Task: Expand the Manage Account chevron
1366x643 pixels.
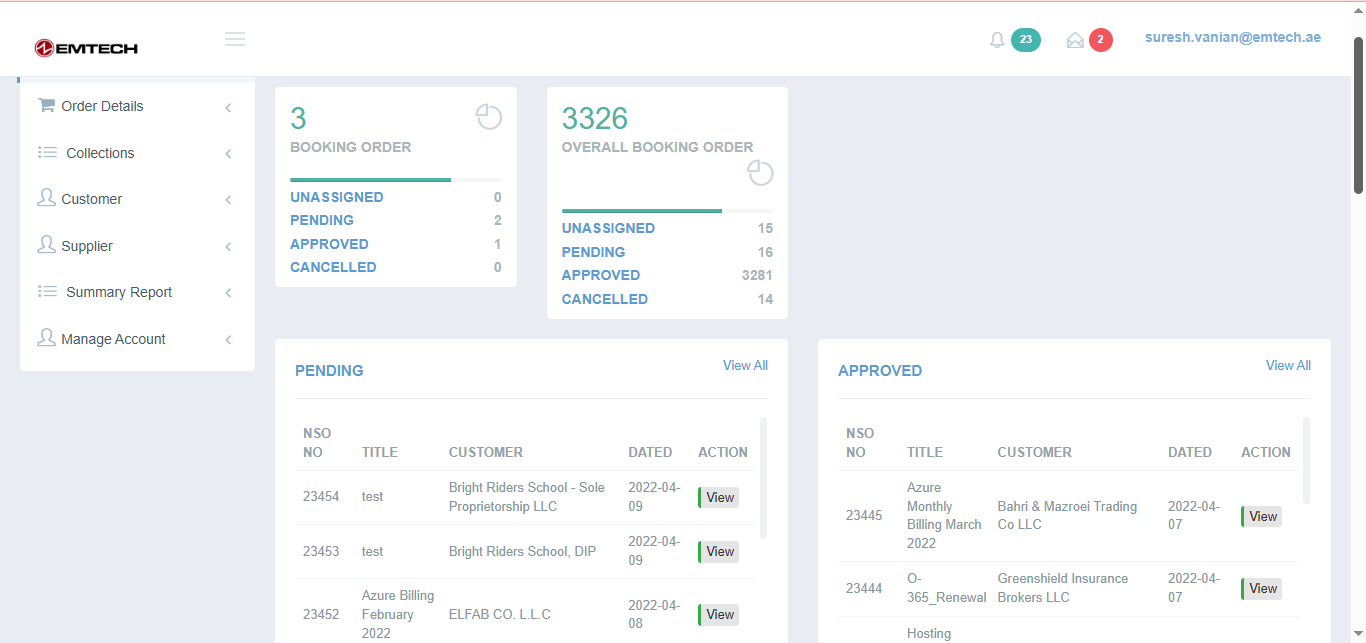Action: point(228,340)
